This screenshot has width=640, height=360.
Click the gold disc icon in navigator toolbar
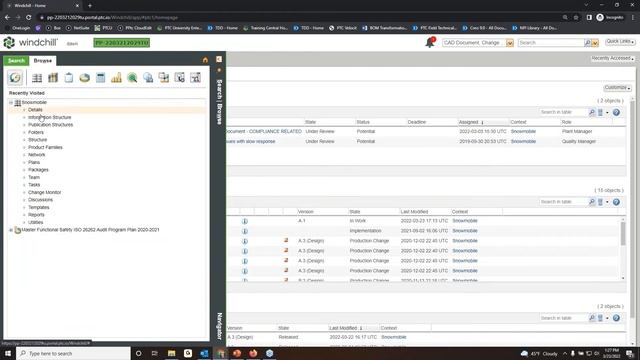pos(84,78)
